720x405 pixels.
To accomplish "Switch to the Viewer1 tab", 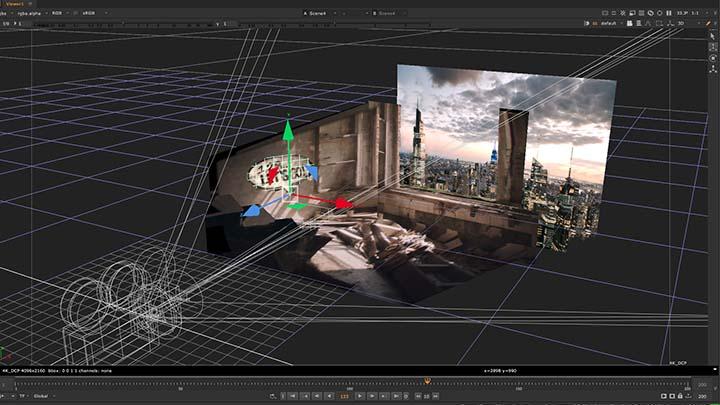I will coord(15,4).
